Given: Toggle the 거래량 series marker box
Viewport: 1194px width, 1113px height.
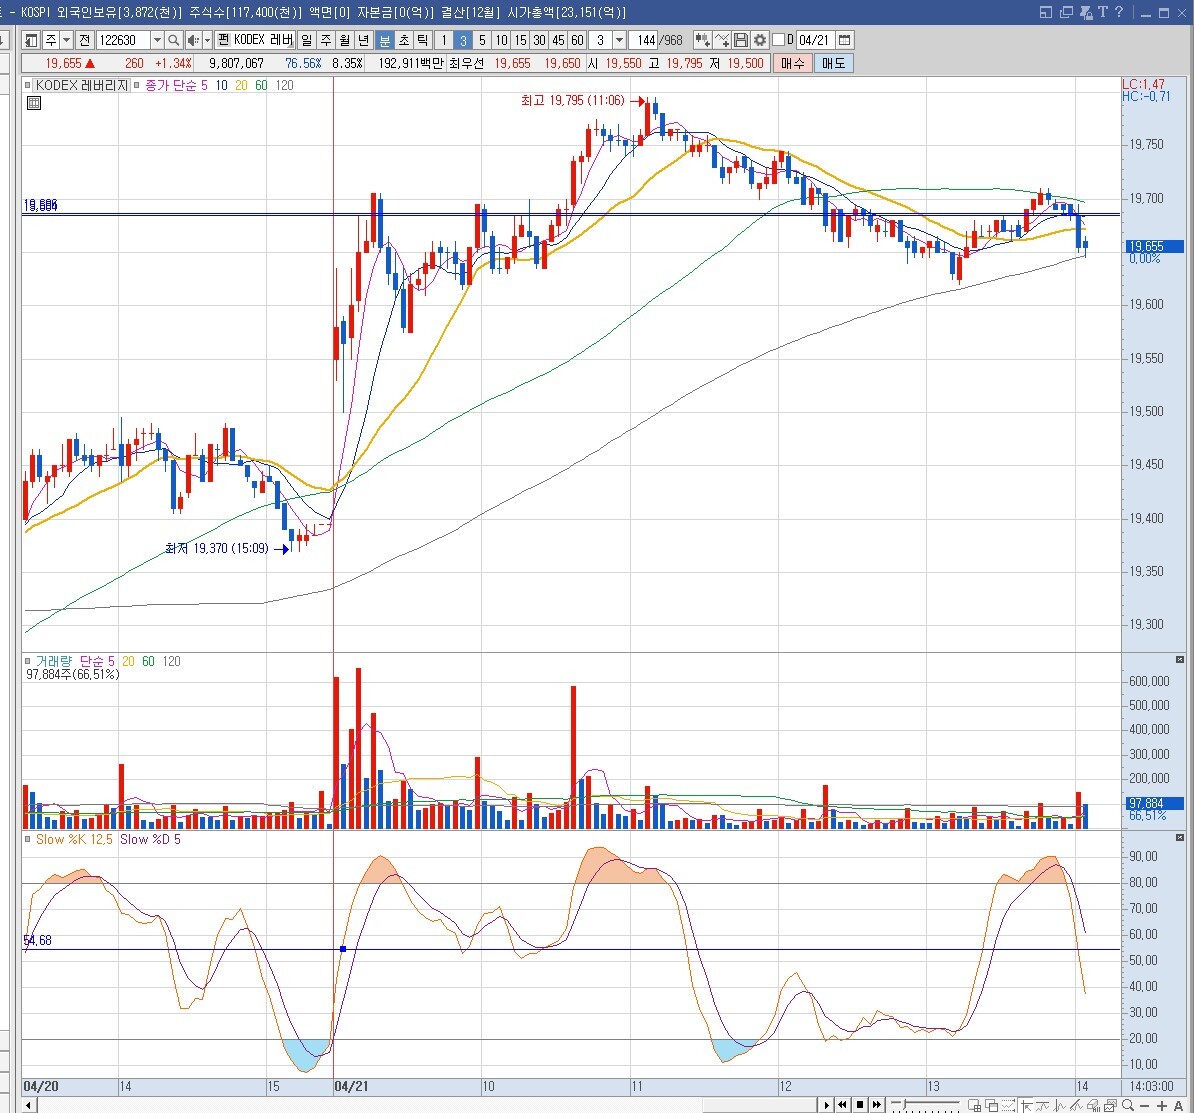Looking at the screenshot, I should [27, 661].
